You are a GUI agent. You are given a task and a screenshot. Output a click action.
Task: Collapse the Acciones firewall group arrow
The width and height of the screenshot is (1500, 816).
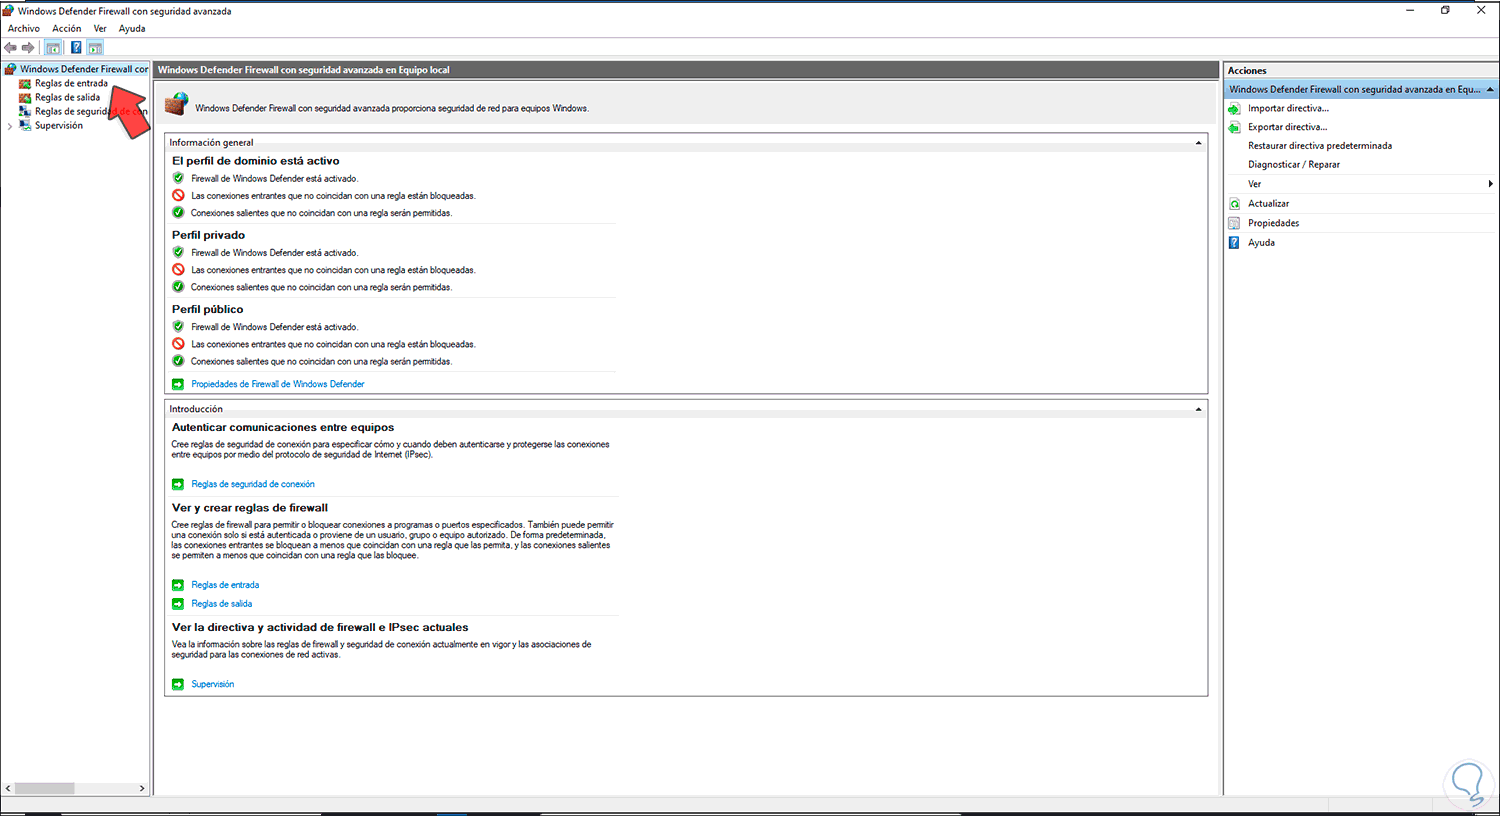click(x=1490, y=90)
